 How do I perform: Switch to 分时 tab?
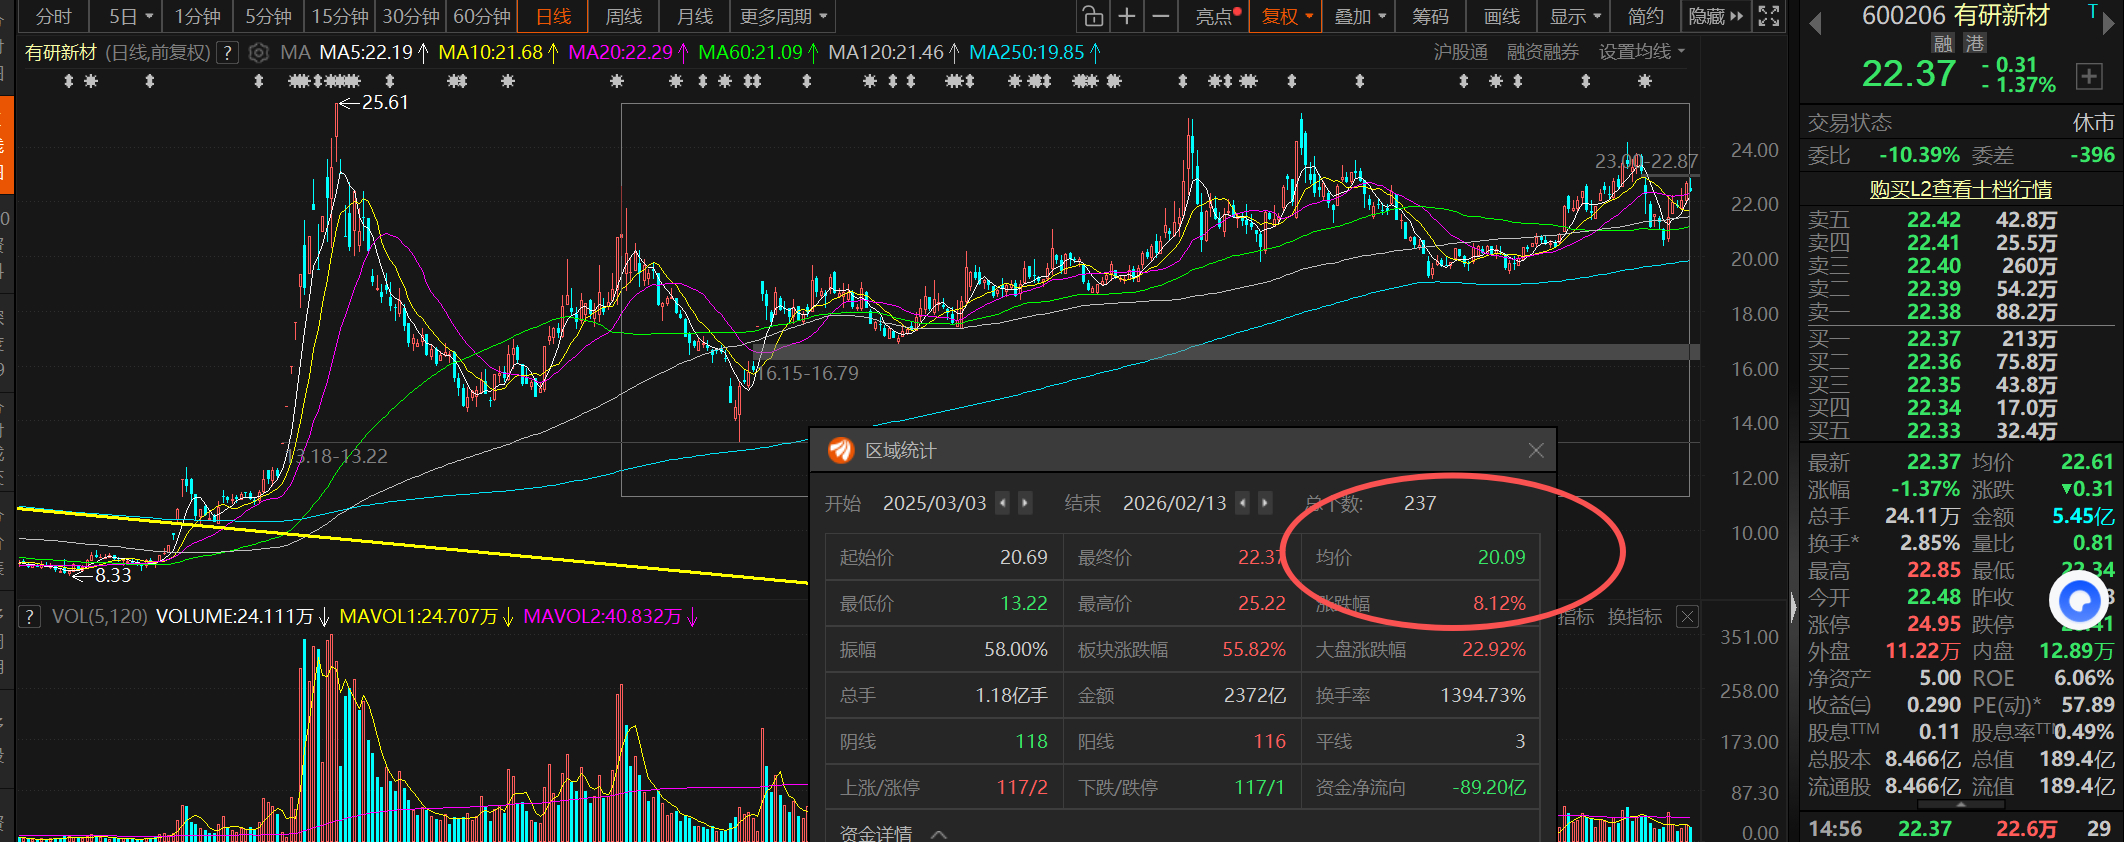(x=53, y=16)
